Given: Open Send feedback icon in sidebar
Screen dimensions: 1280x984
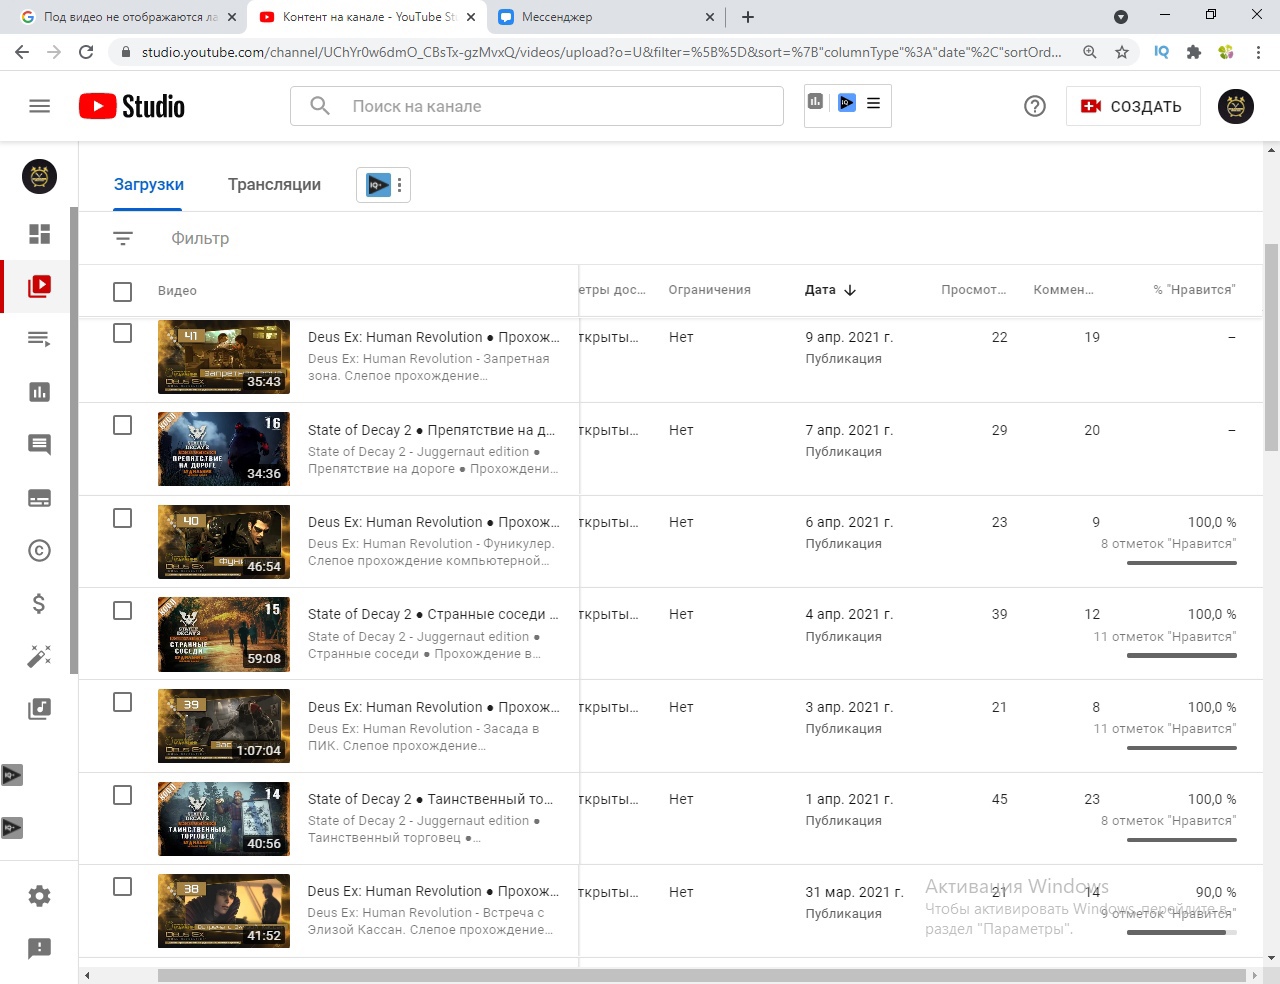Looking at the screenshot, I should [40, 948].
